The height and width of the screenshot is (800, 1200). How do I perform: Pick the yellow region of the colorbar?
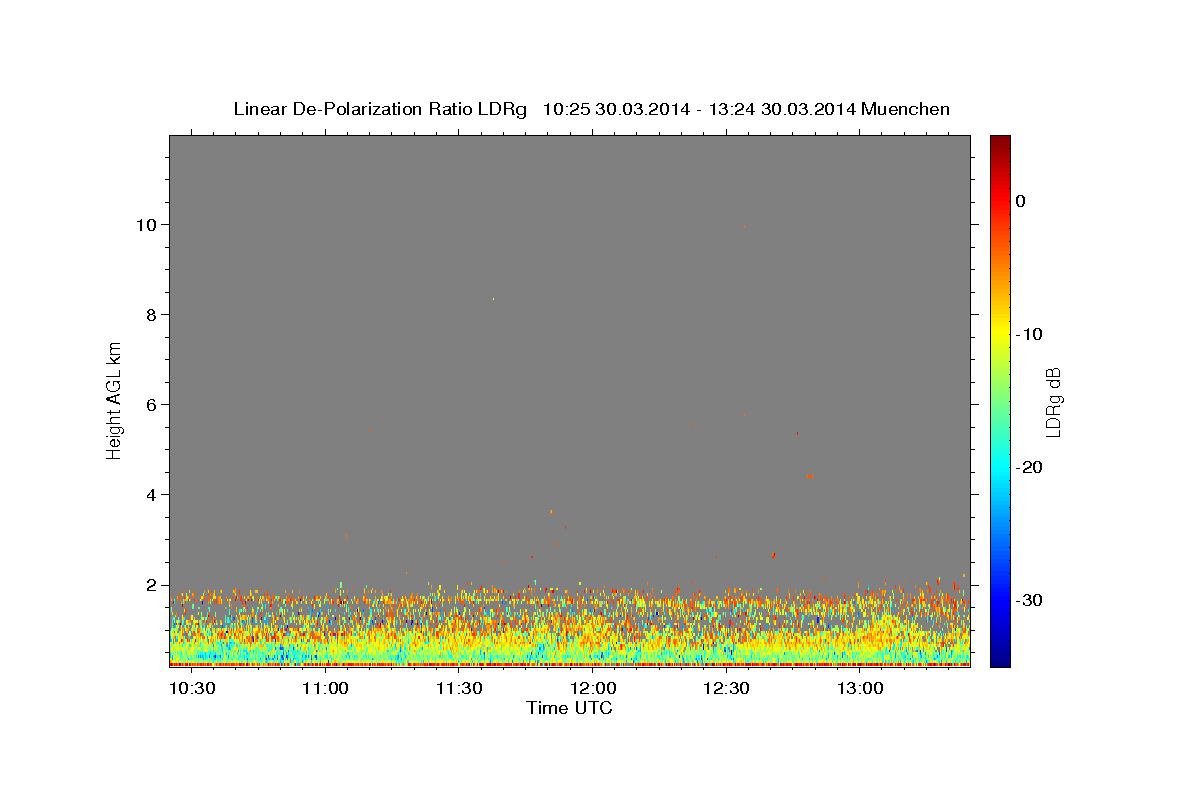tap(1000, 330)
